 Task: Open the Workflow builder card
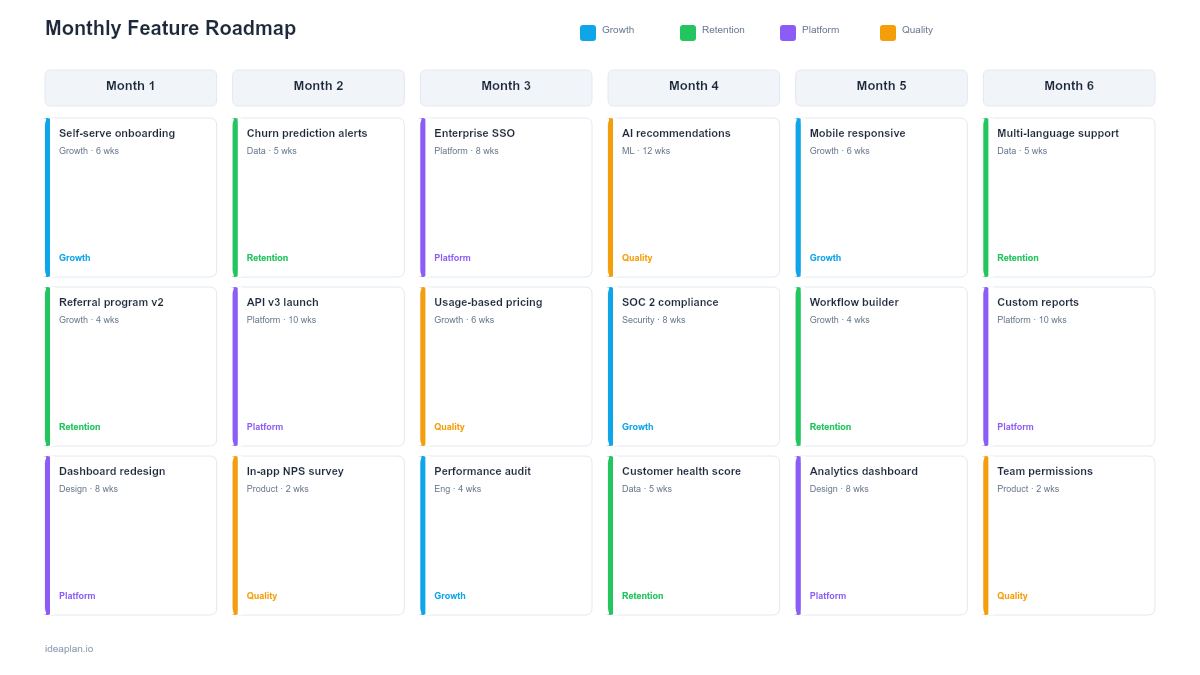(x=881, y=365)
